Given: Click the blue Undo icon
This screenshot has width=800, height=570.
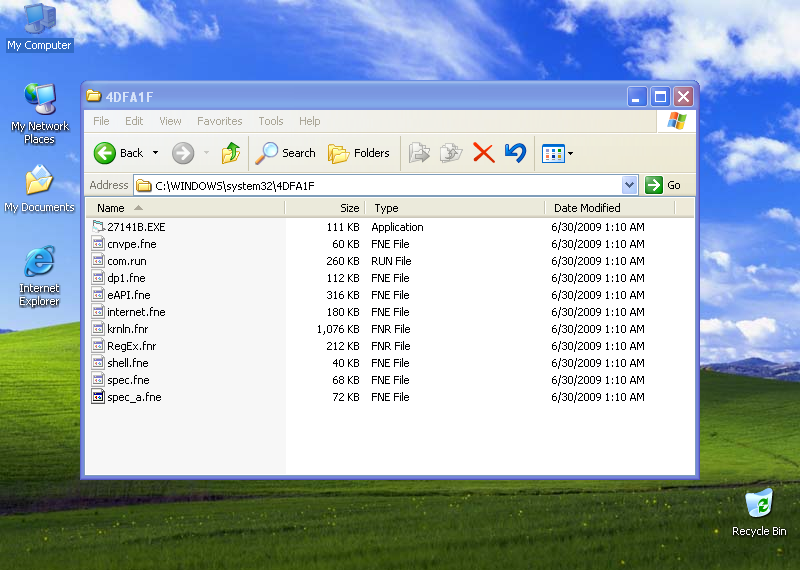Looking at the screenshot, I should pyautogui.click(x=515, y=153).
